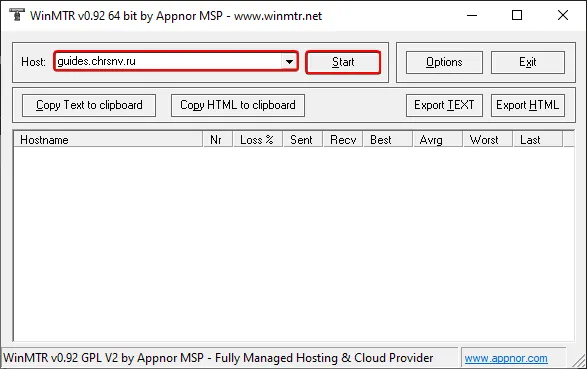Open the Host dropdown arrow
Viewport: 587px width, 369px height.
(x=289, y=61)
